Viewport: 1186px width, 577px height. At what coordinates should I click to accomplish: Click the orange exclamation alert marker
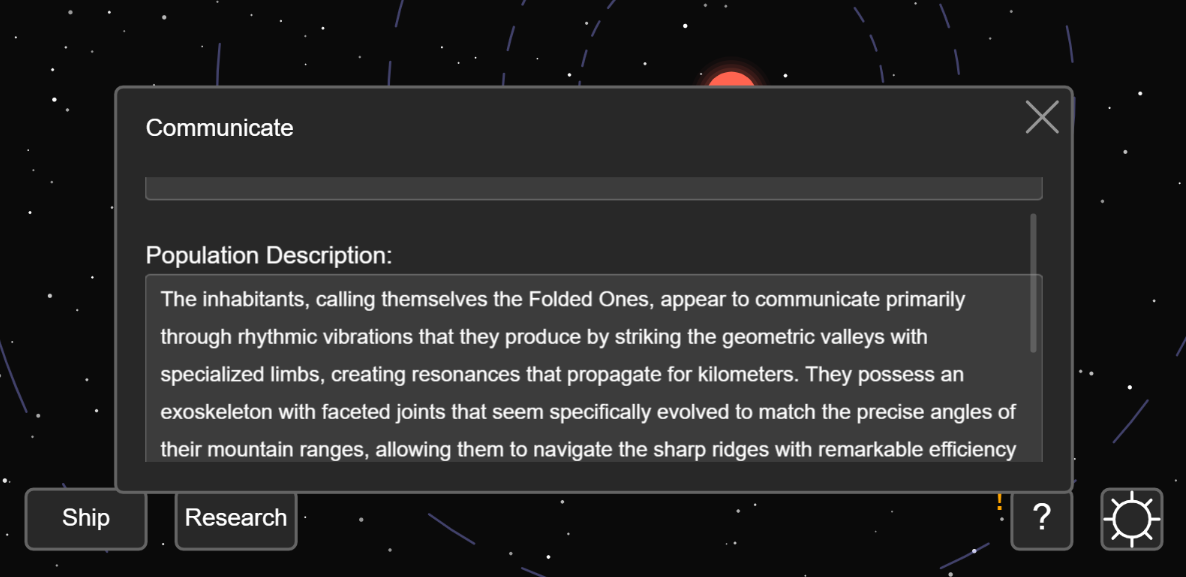pyautogui.click(x=999, y=501)
